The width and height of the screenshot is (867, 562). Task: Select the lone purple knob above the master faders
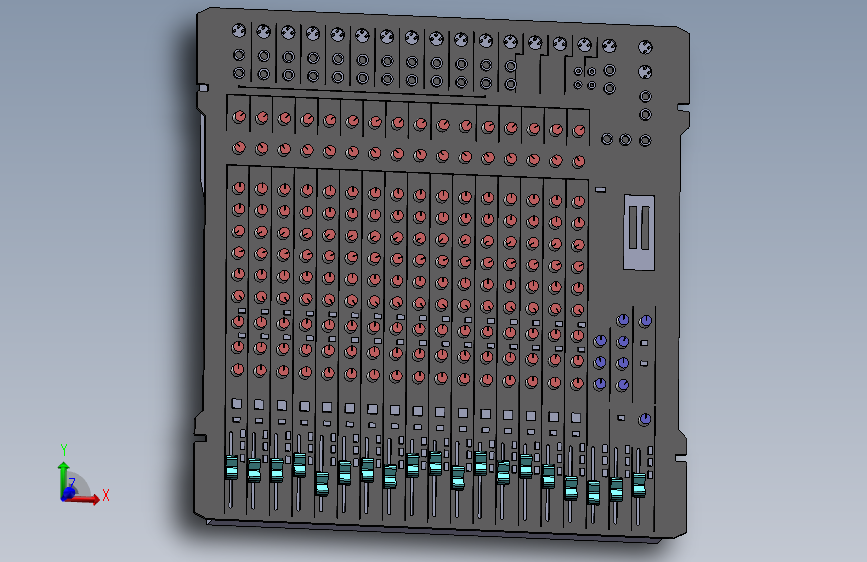coord(645,420)
